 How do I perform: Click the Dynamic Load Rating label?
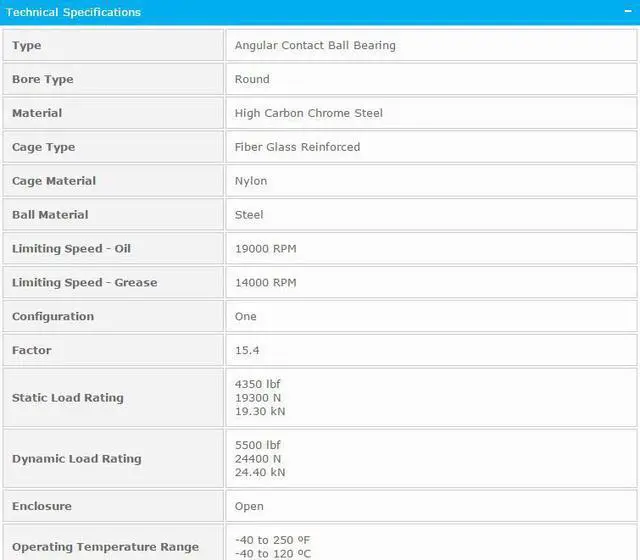76,459
